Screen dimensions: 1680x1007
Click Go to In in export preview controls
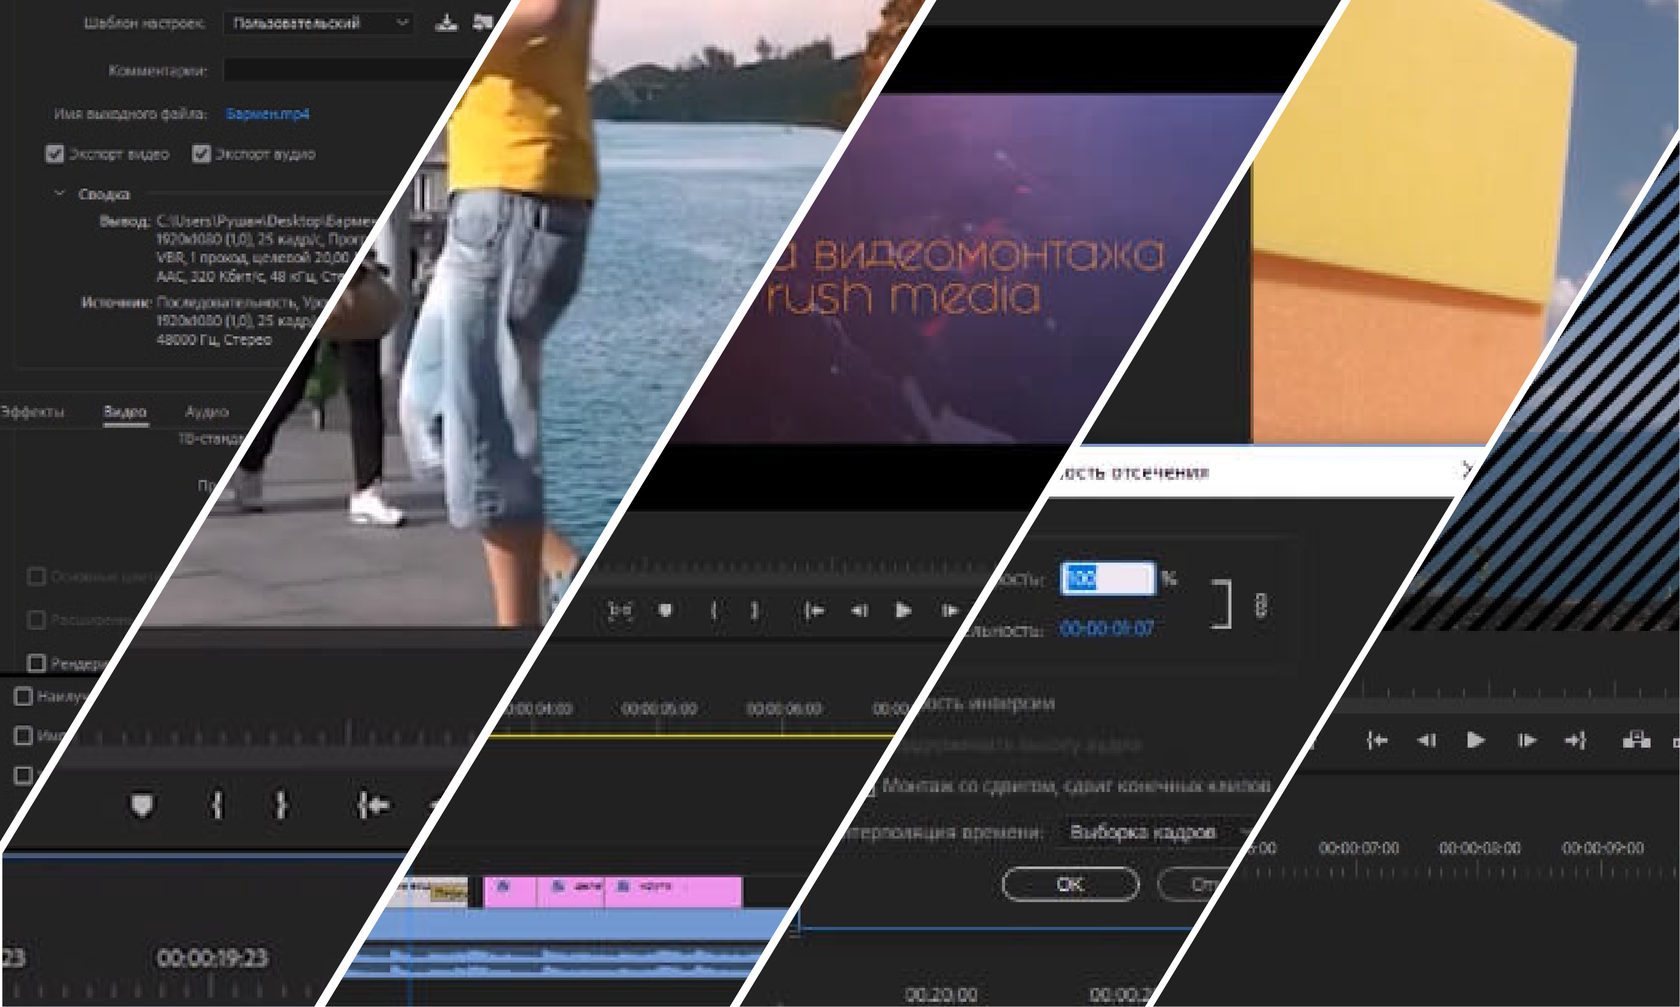pos(373,805)
